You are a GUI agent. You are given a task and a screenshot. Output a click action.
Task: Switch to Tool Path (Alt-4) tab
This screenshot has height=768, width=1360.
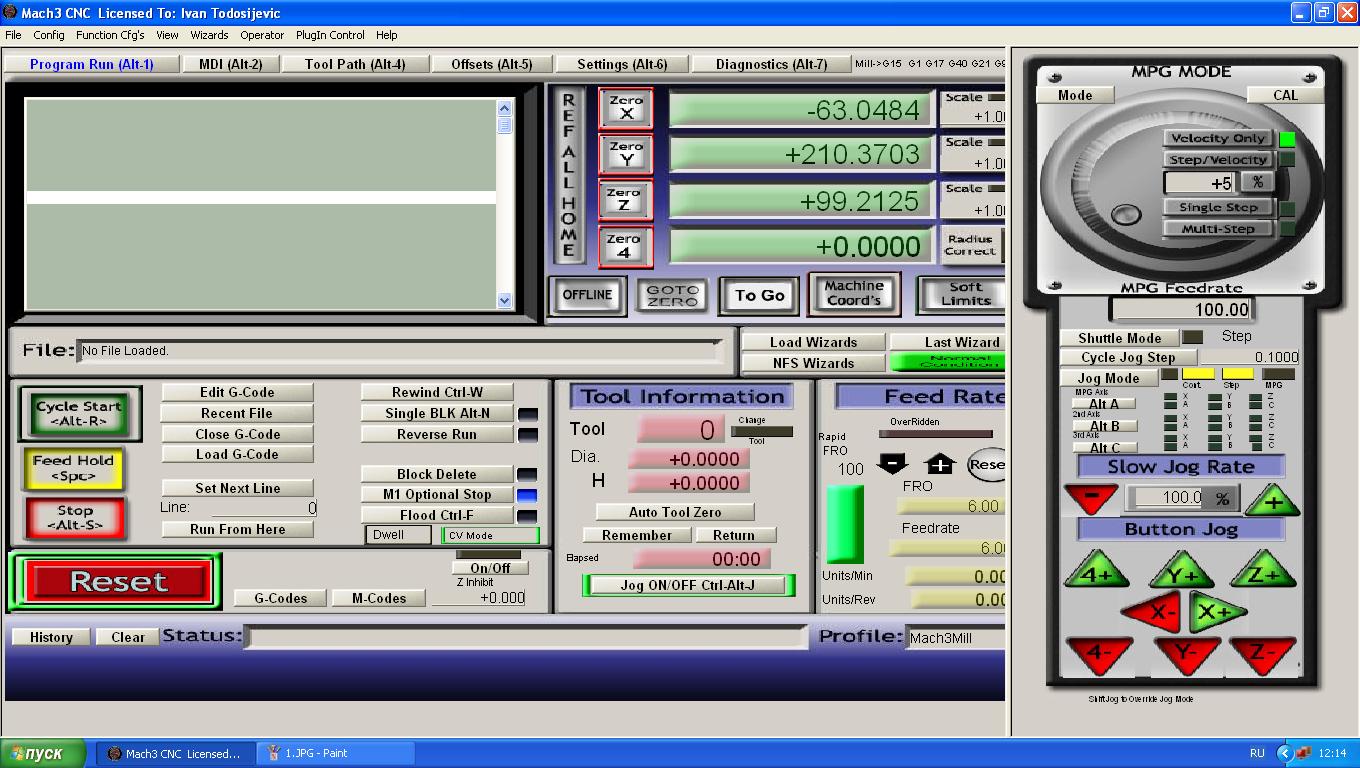click(x=355, y=64)
